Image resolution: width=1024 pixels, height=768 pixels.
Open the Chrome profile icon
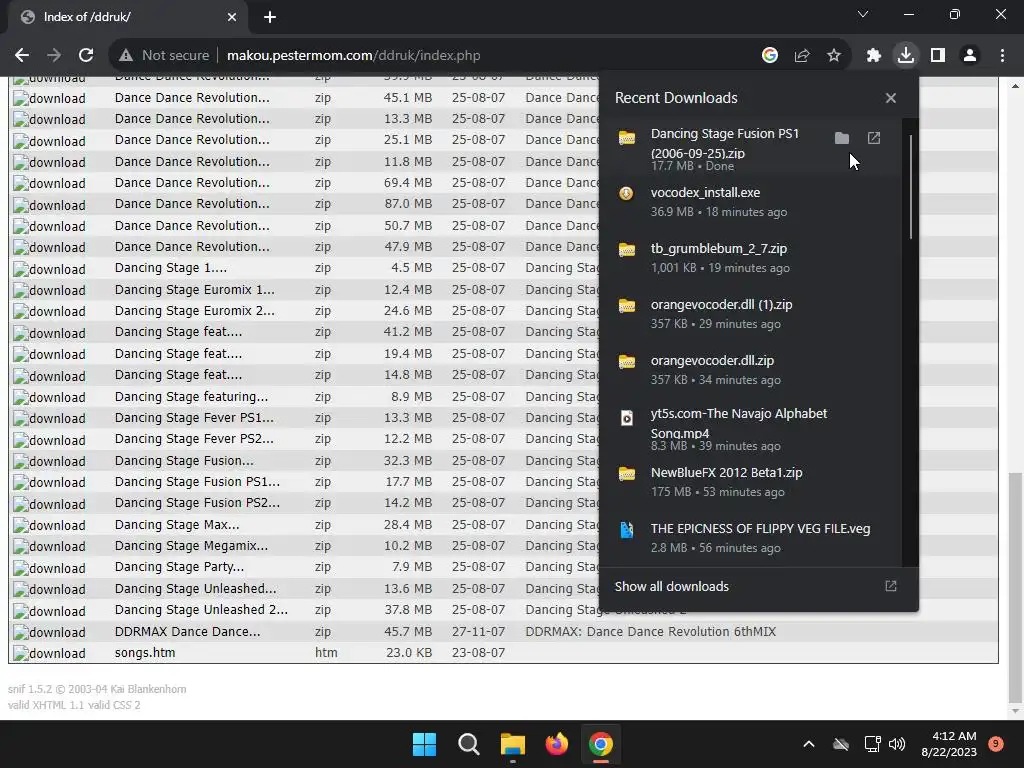click(970, 56)
